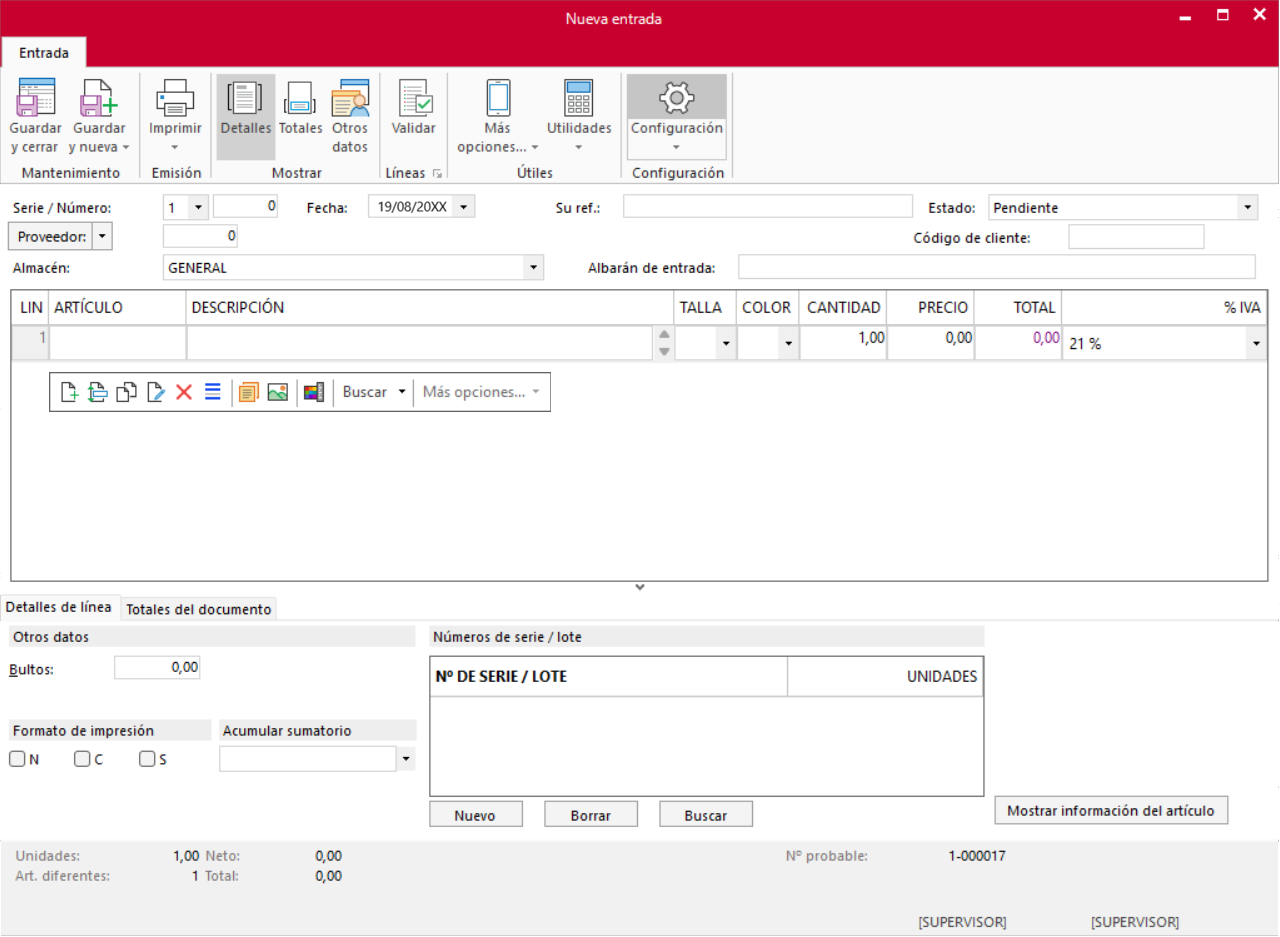Toggle the C print format checkbox
Screen dimensions: 1280x937
[x=83, y=759]
